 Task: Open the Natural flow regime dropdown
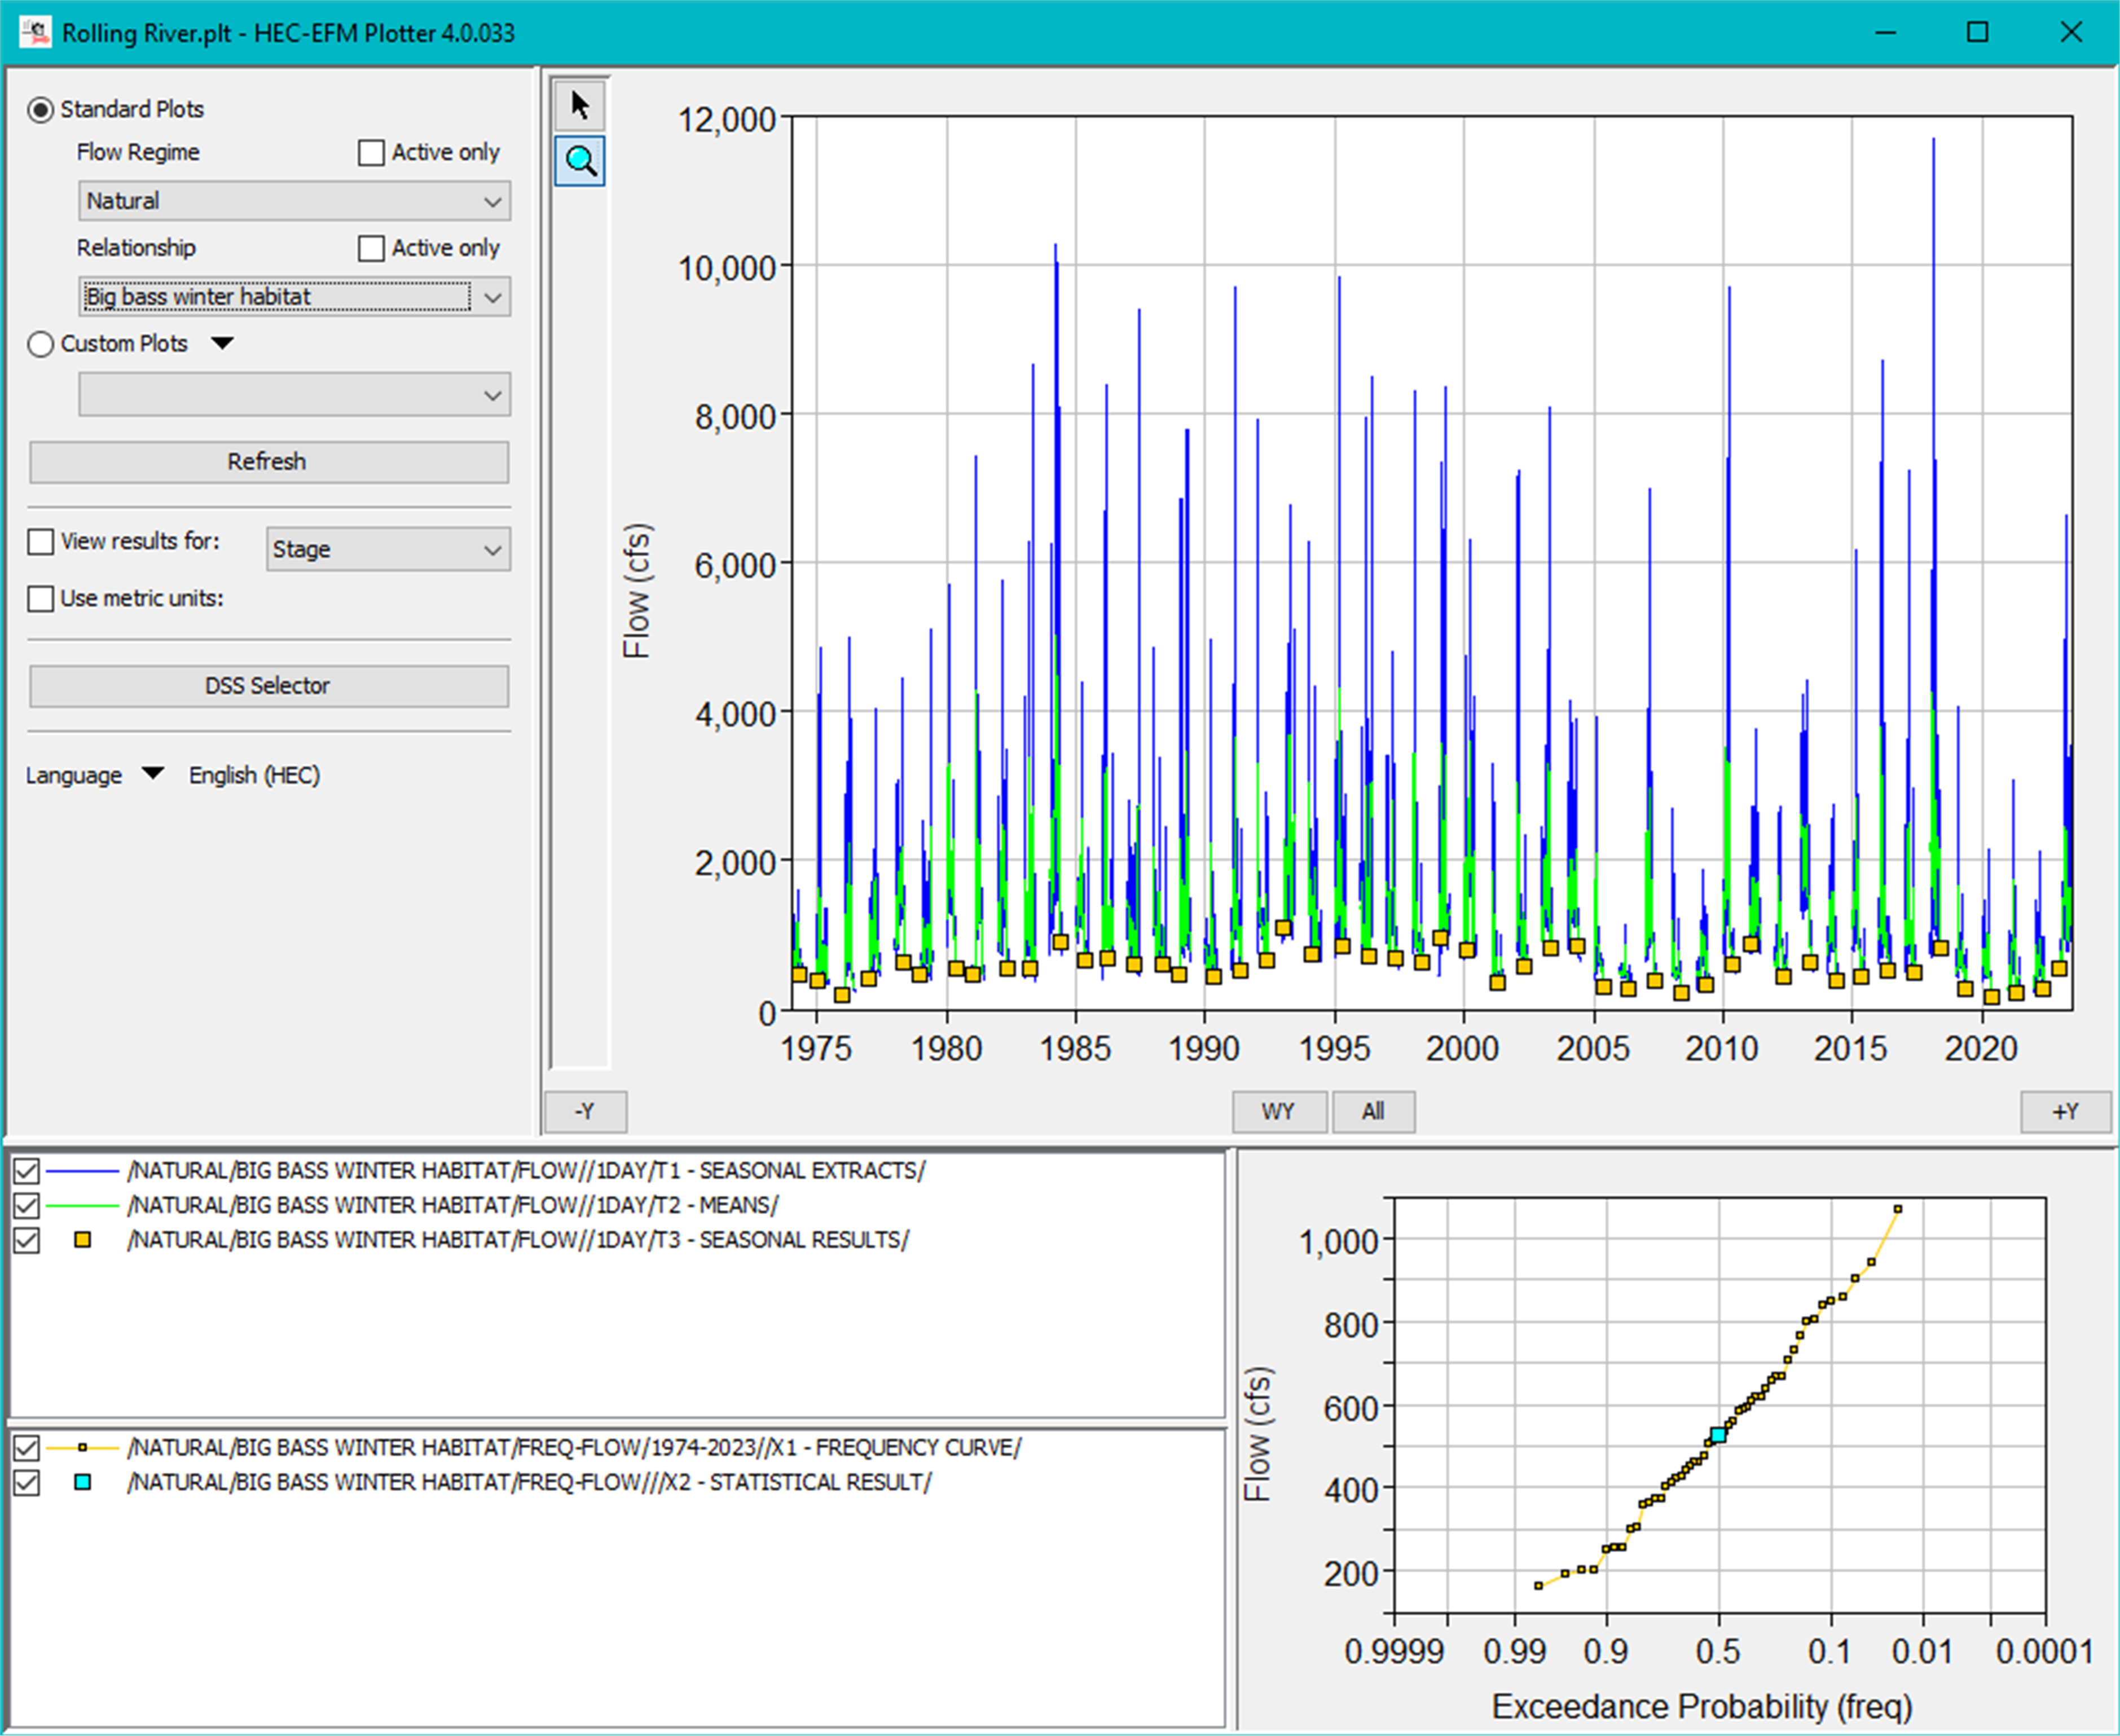[x=294, y=201]
